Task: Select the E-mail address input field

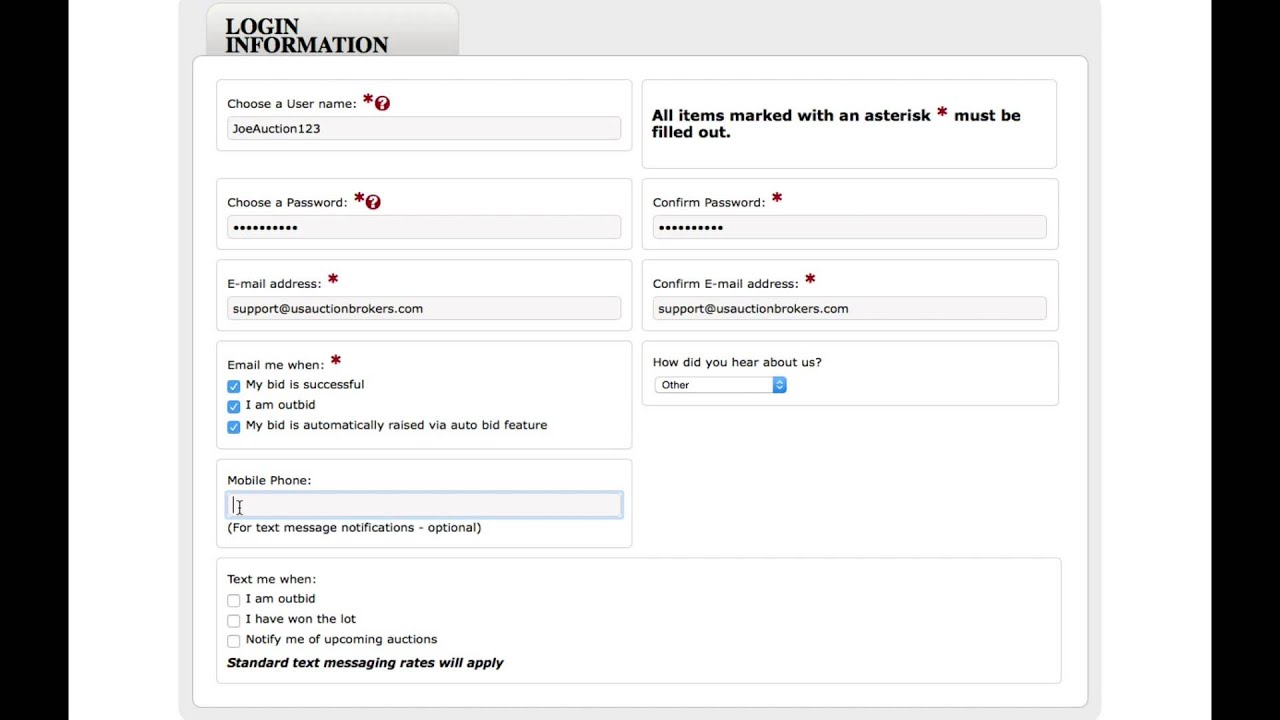Action: (x=424, y=308)
